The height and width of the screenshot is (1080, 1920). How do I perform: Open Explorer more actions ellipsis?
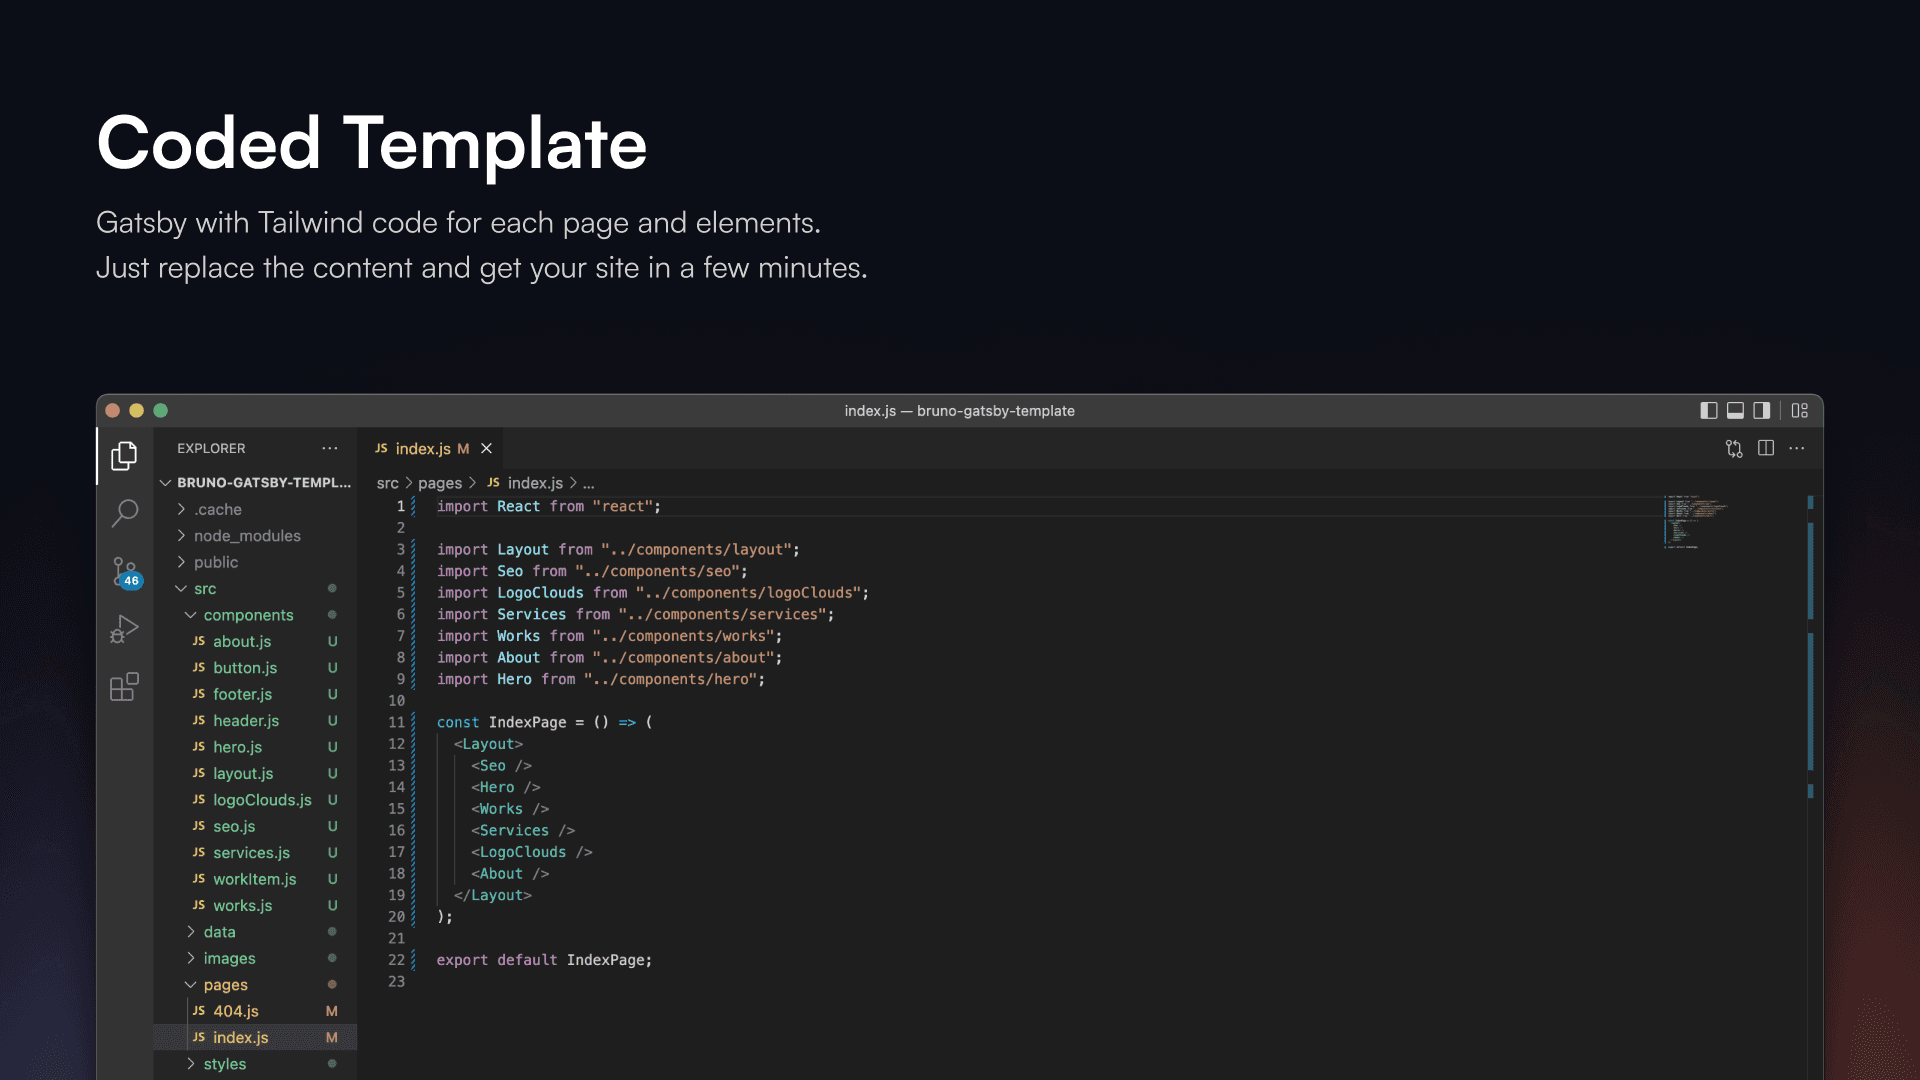click(330, 449)
